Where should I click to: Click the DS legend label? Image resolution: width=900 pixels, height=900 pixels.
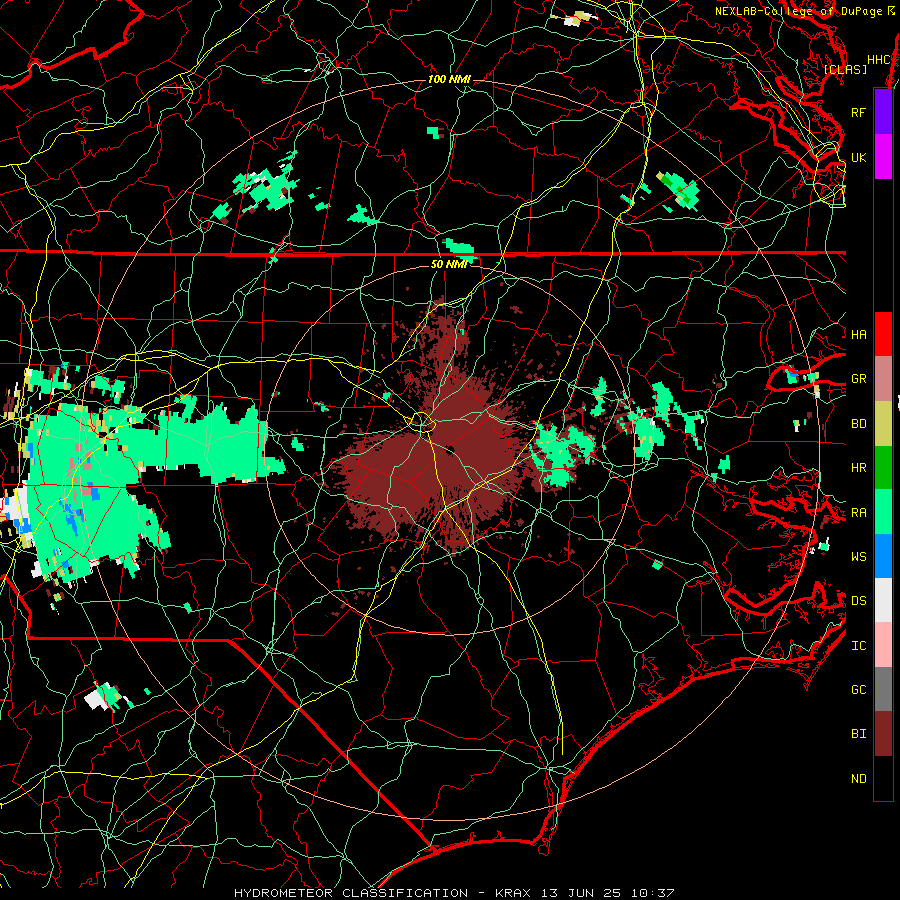858,601
